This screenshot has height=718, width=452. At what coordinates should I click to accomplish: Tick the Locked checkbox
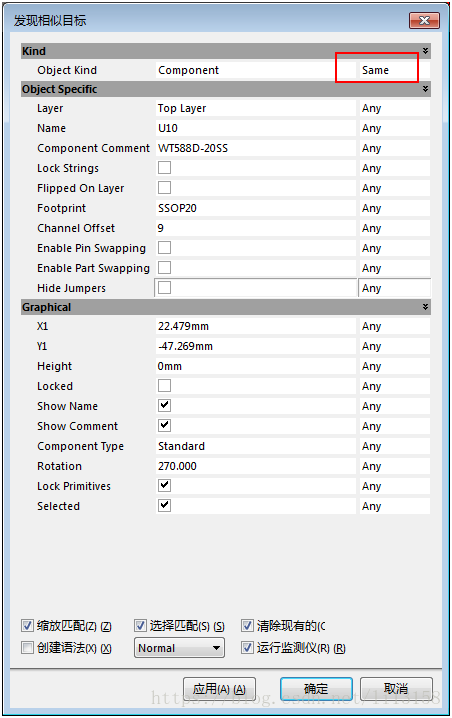(x=164, y=386)
